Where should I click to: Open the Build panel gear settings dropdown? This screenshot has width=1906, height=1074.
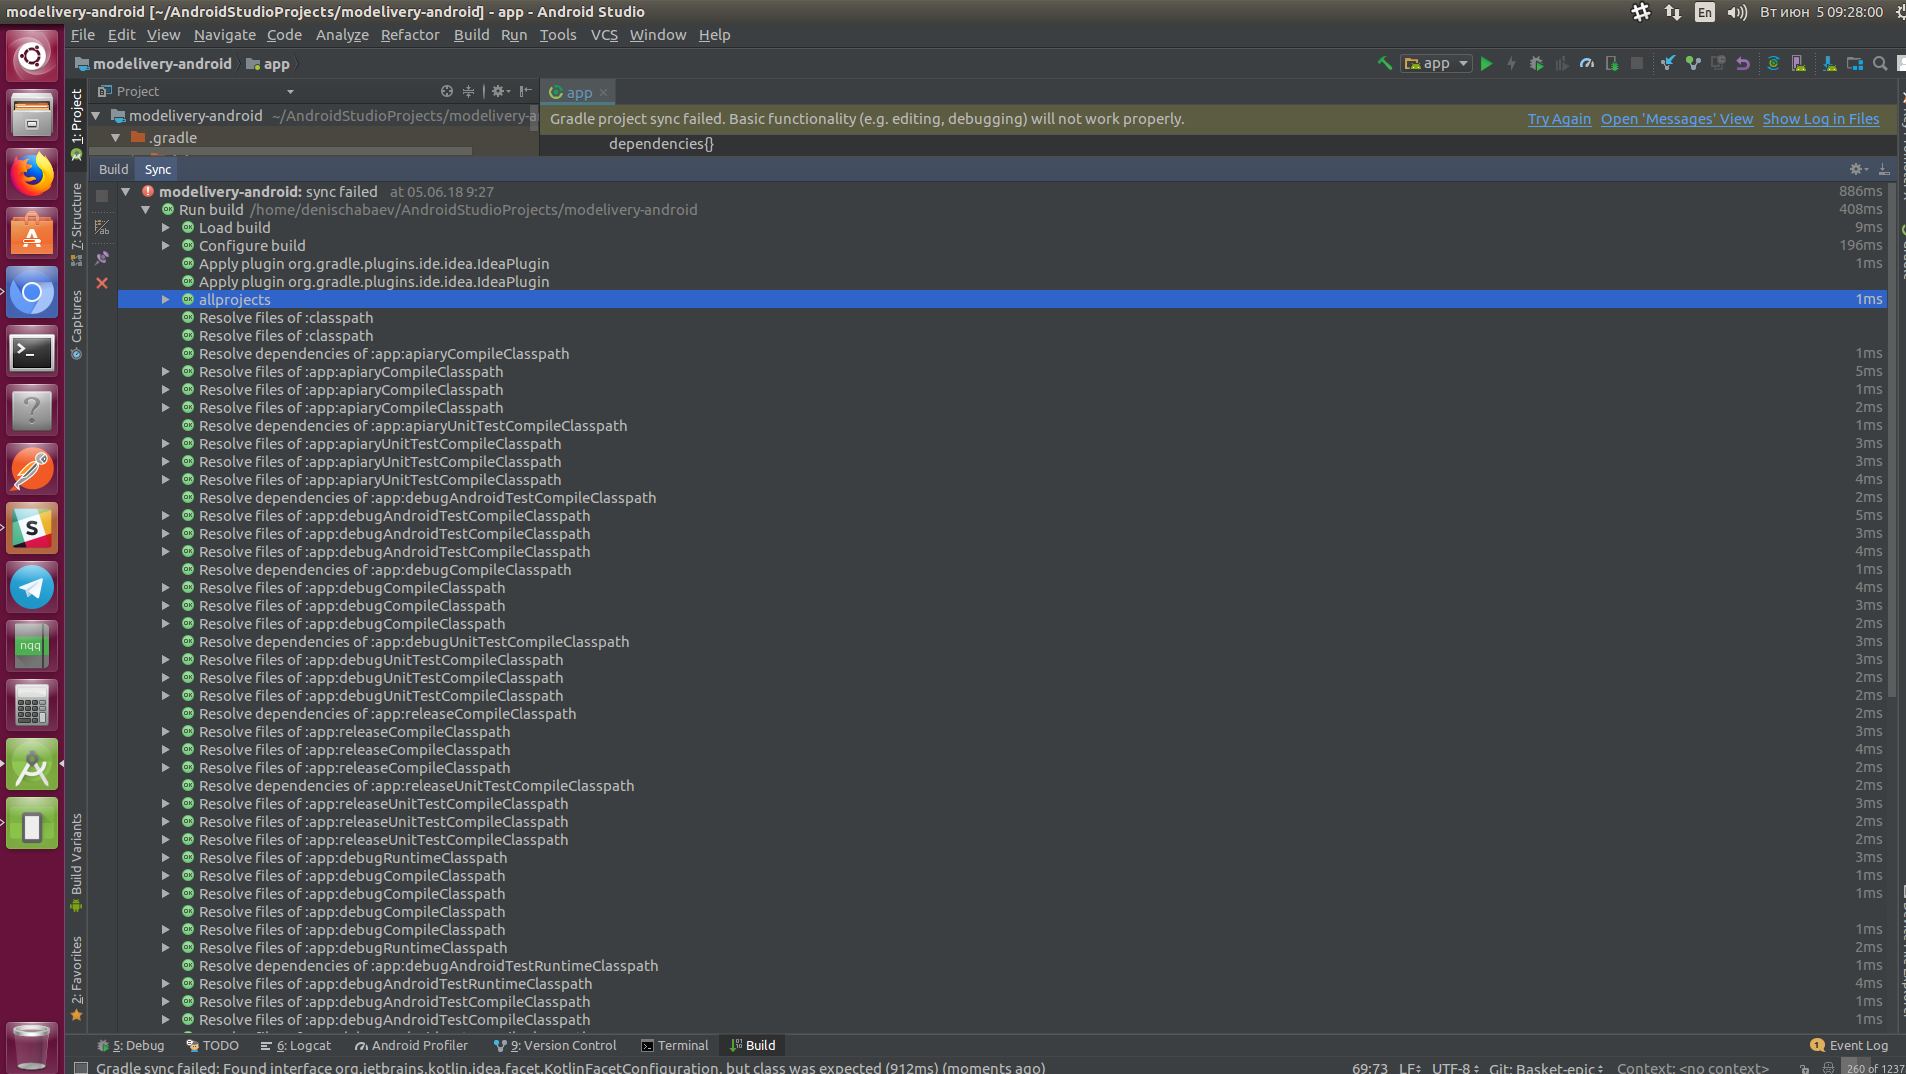click(1858, 169)
